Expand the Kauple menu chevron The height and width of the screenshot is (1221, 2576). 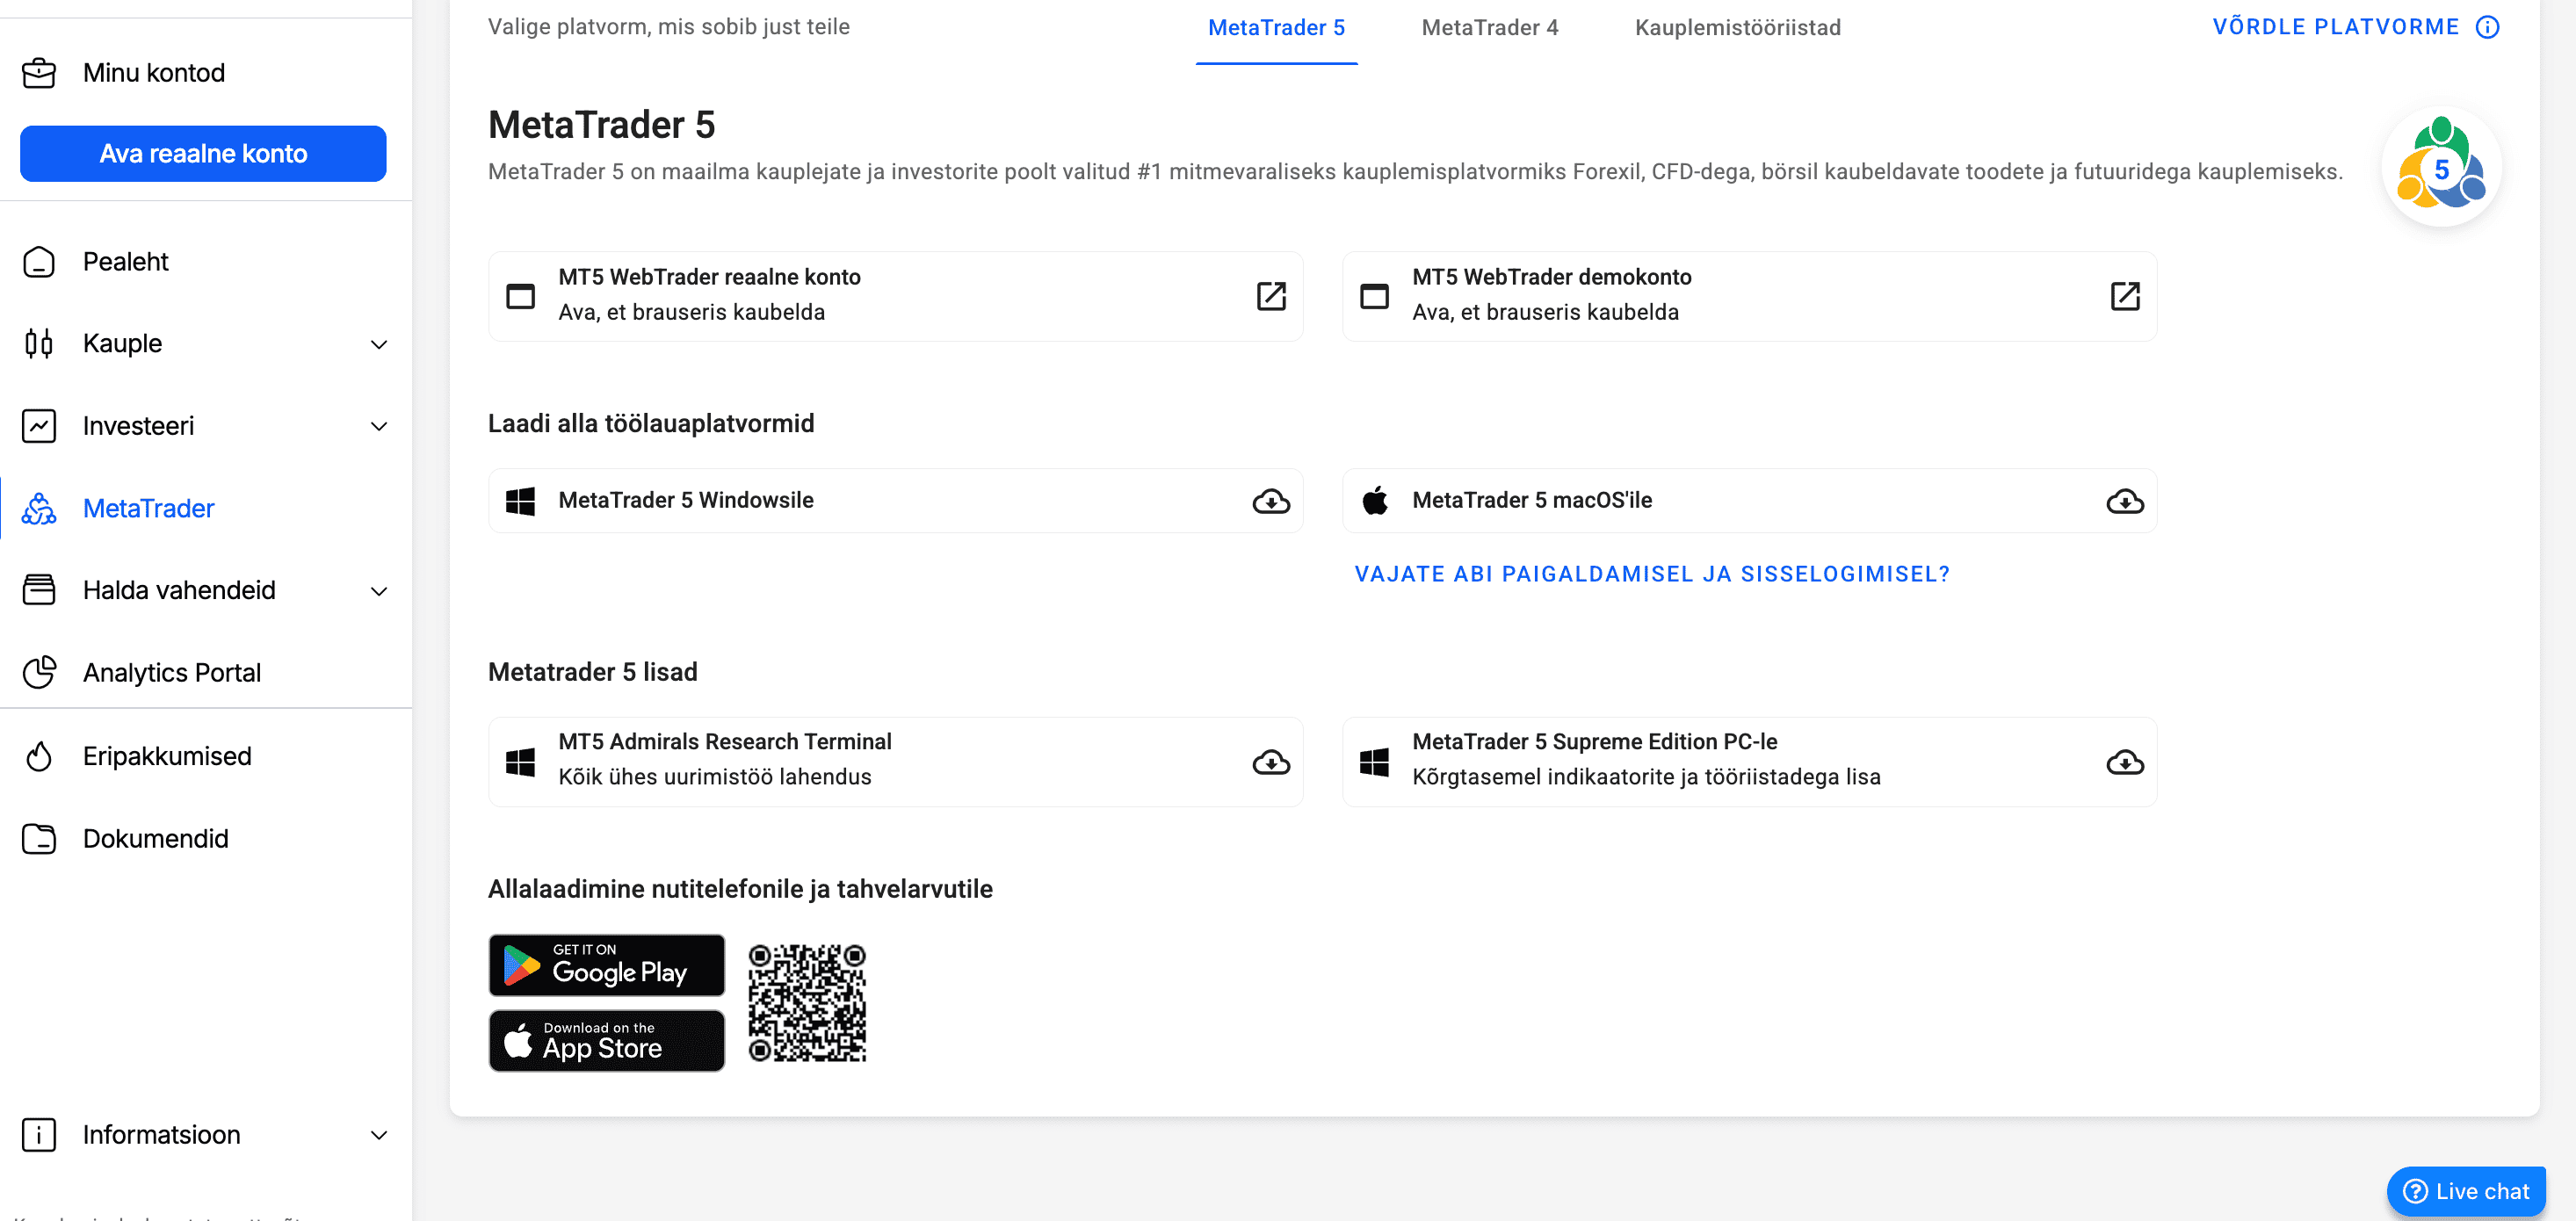(379, 345)
